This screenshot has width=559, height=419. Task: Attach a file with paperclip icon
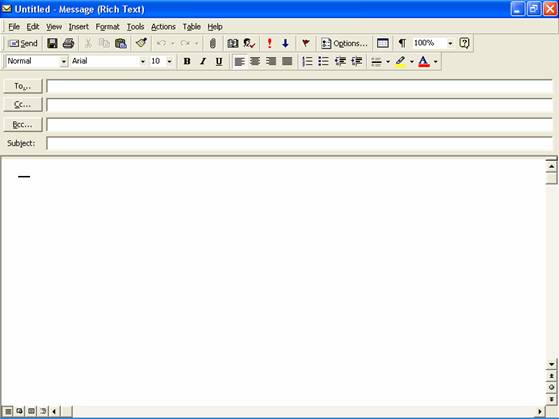[x=213, y=44]
